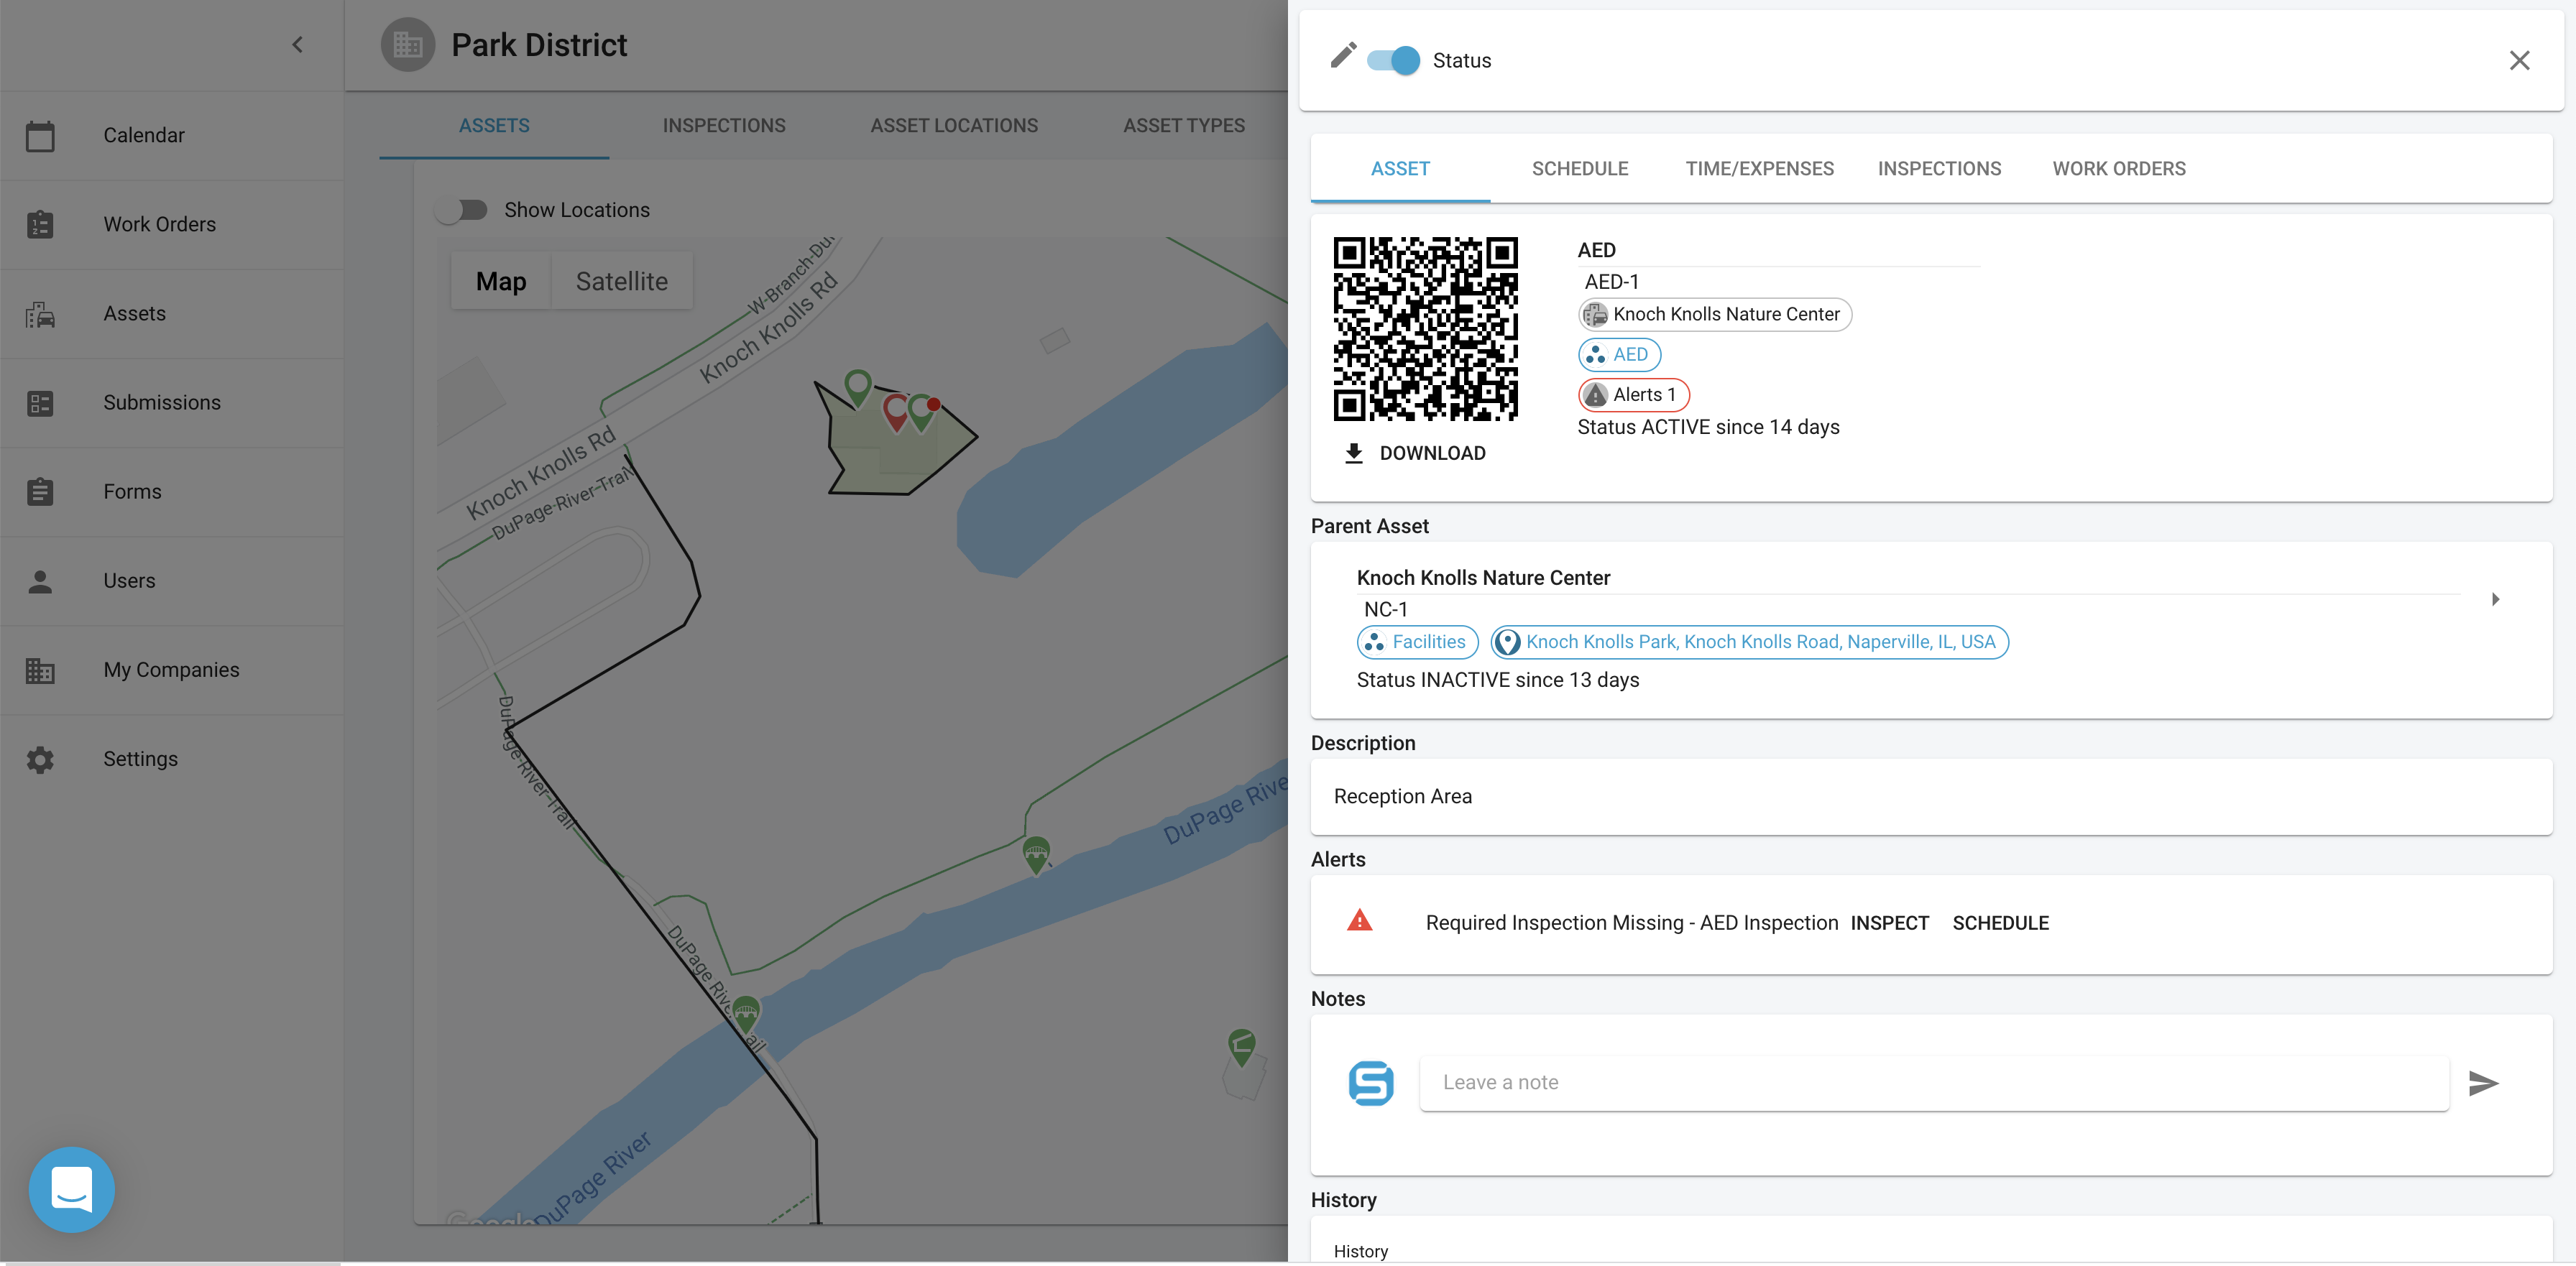Collapse the left sidebar chevron
Screen dimensions: 2576x1266
[297, 45]
